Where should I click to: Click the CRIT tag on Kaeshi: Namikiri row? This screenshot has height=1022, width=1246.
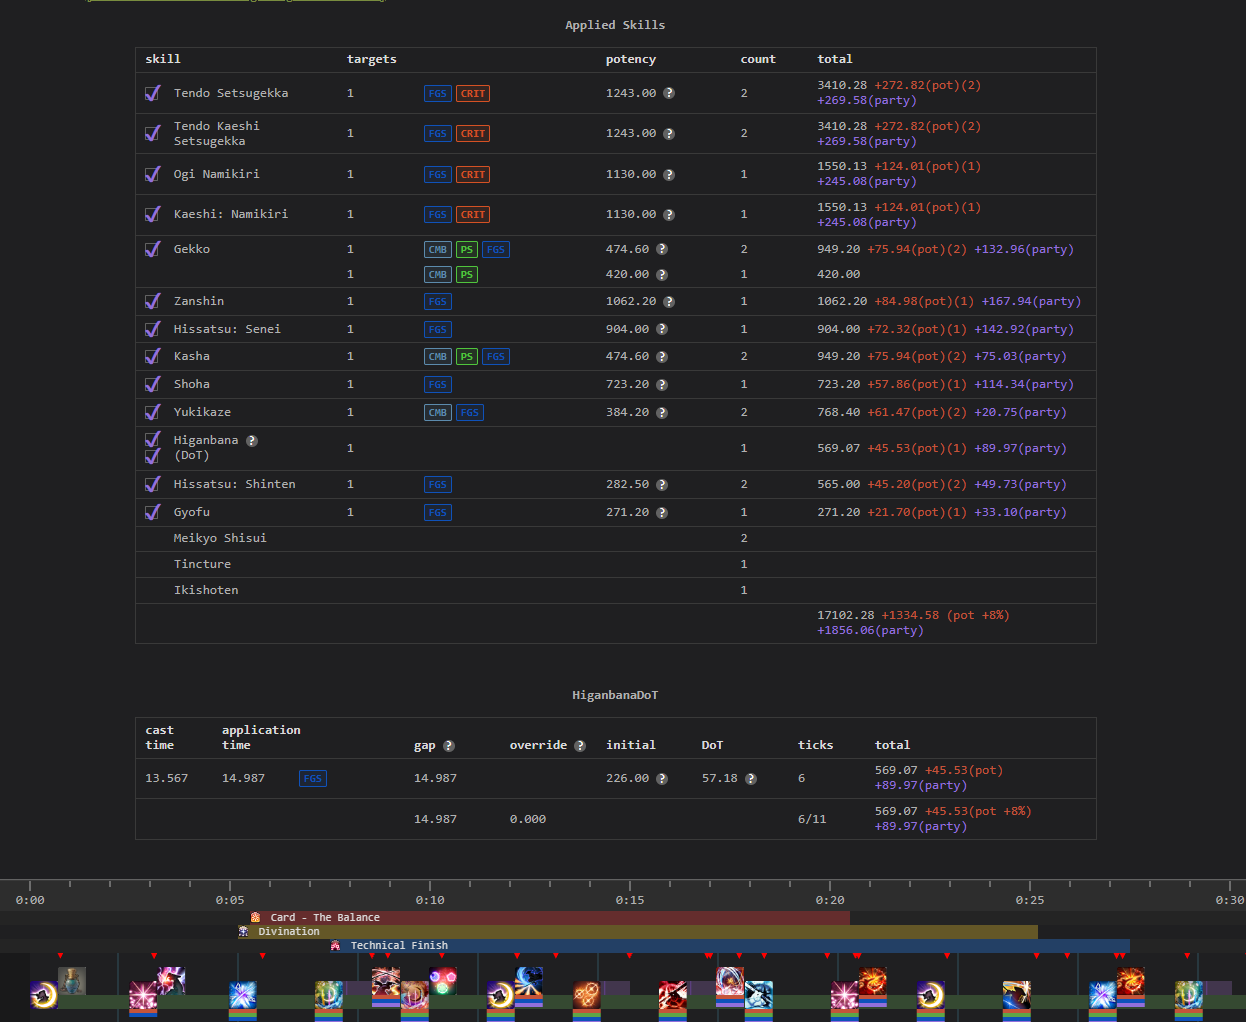pyautogui.click(x=473, y=215)
